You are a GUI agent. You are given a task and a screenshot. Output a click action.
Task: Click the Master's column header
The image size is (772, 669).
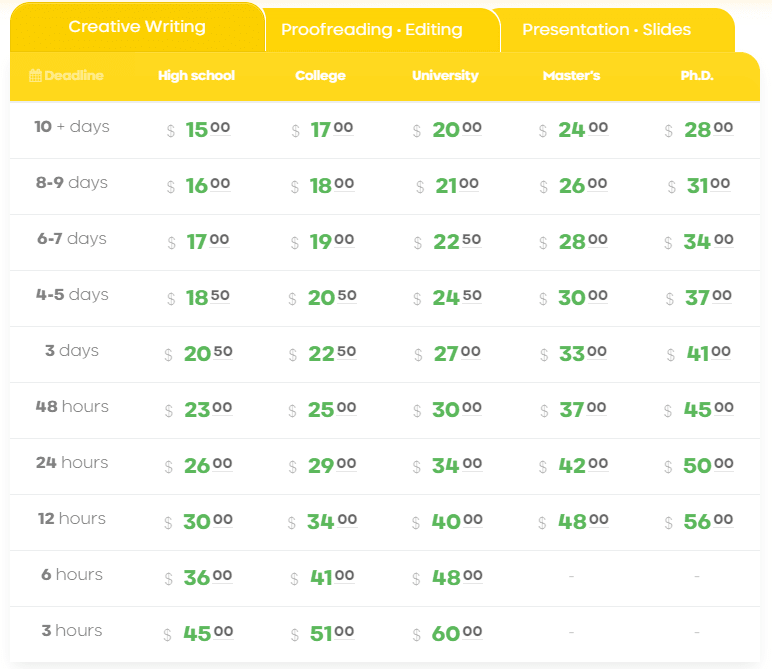pyautogui.click(x=571, y=75)
